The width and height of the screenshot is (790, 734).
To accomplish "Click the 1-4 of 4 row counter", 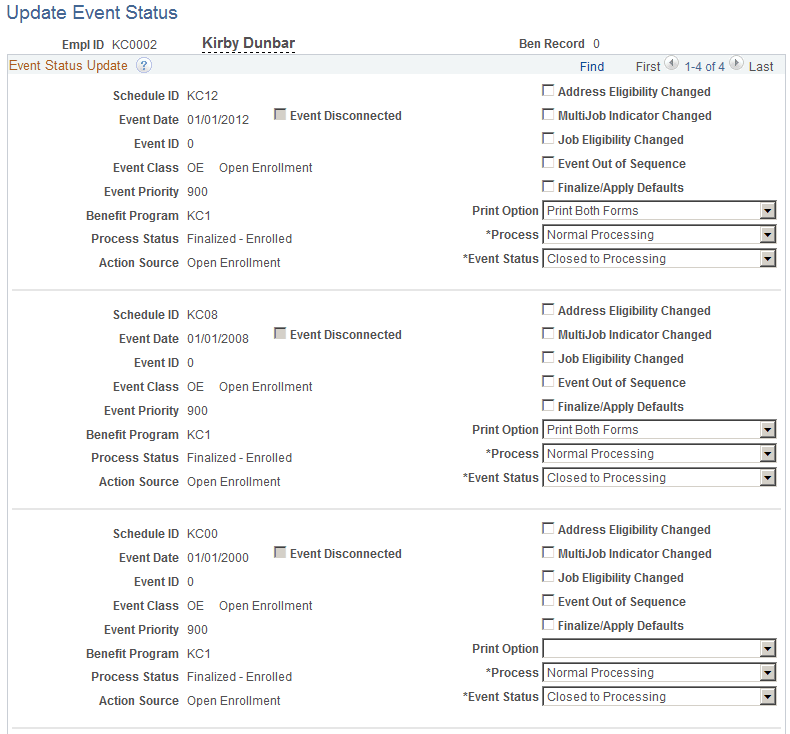I will pos(704,66).
